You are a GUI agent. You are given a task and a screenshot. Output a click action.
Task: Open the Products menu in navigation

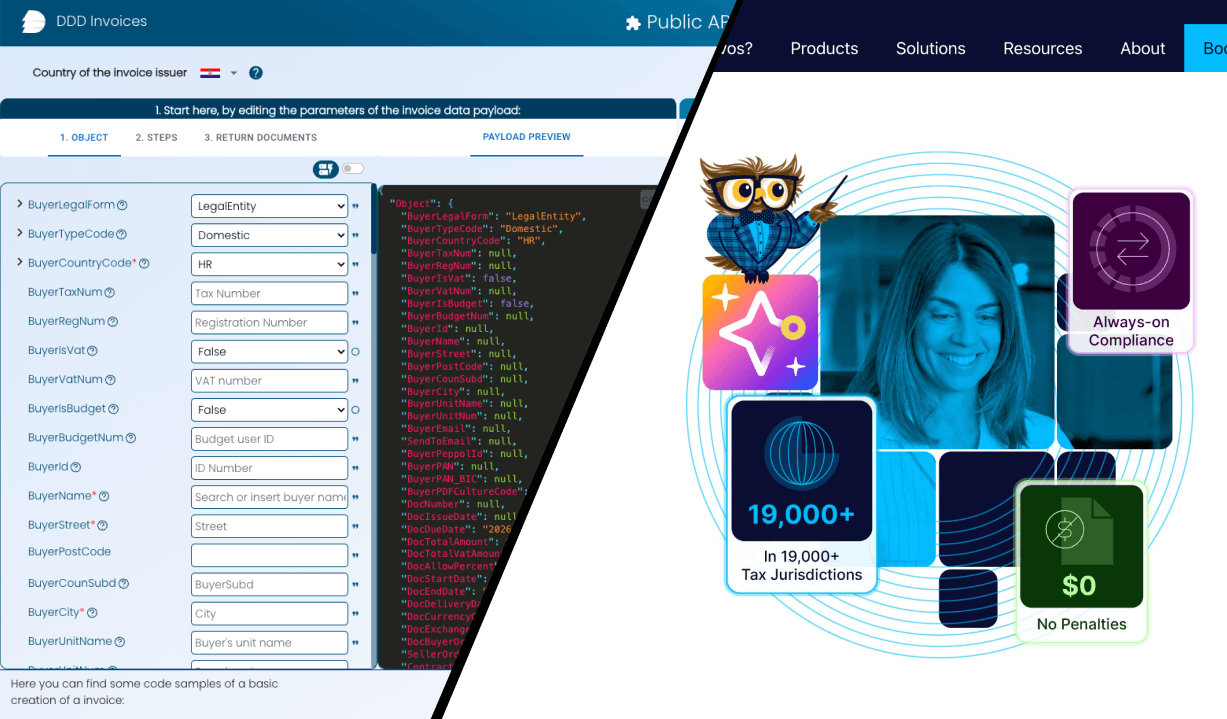pyautogui.click(x=824, y=48)
